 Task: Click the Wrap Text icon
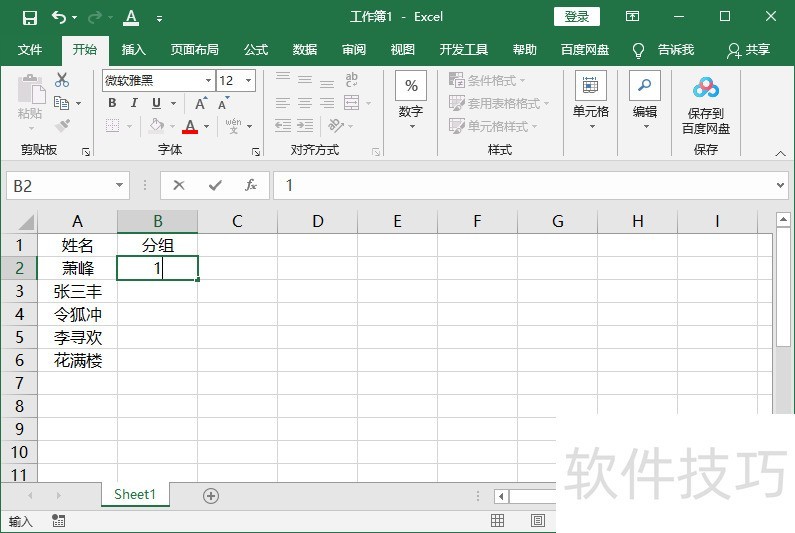point(351,80)
